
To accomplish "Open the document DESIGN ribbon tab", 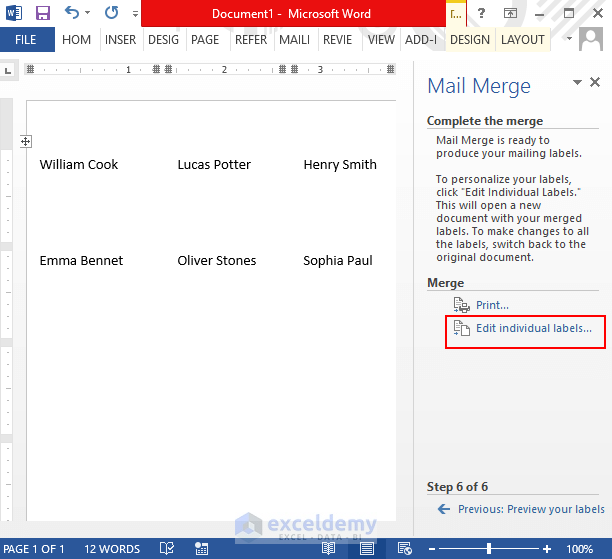I will tap(164, 39).
